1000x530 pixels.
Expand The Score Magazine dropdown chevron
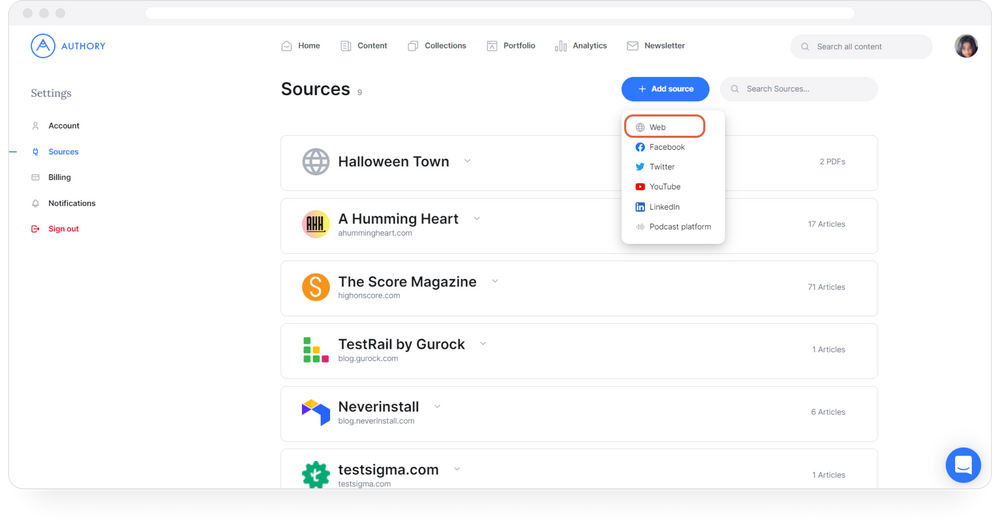pos(494,281)
